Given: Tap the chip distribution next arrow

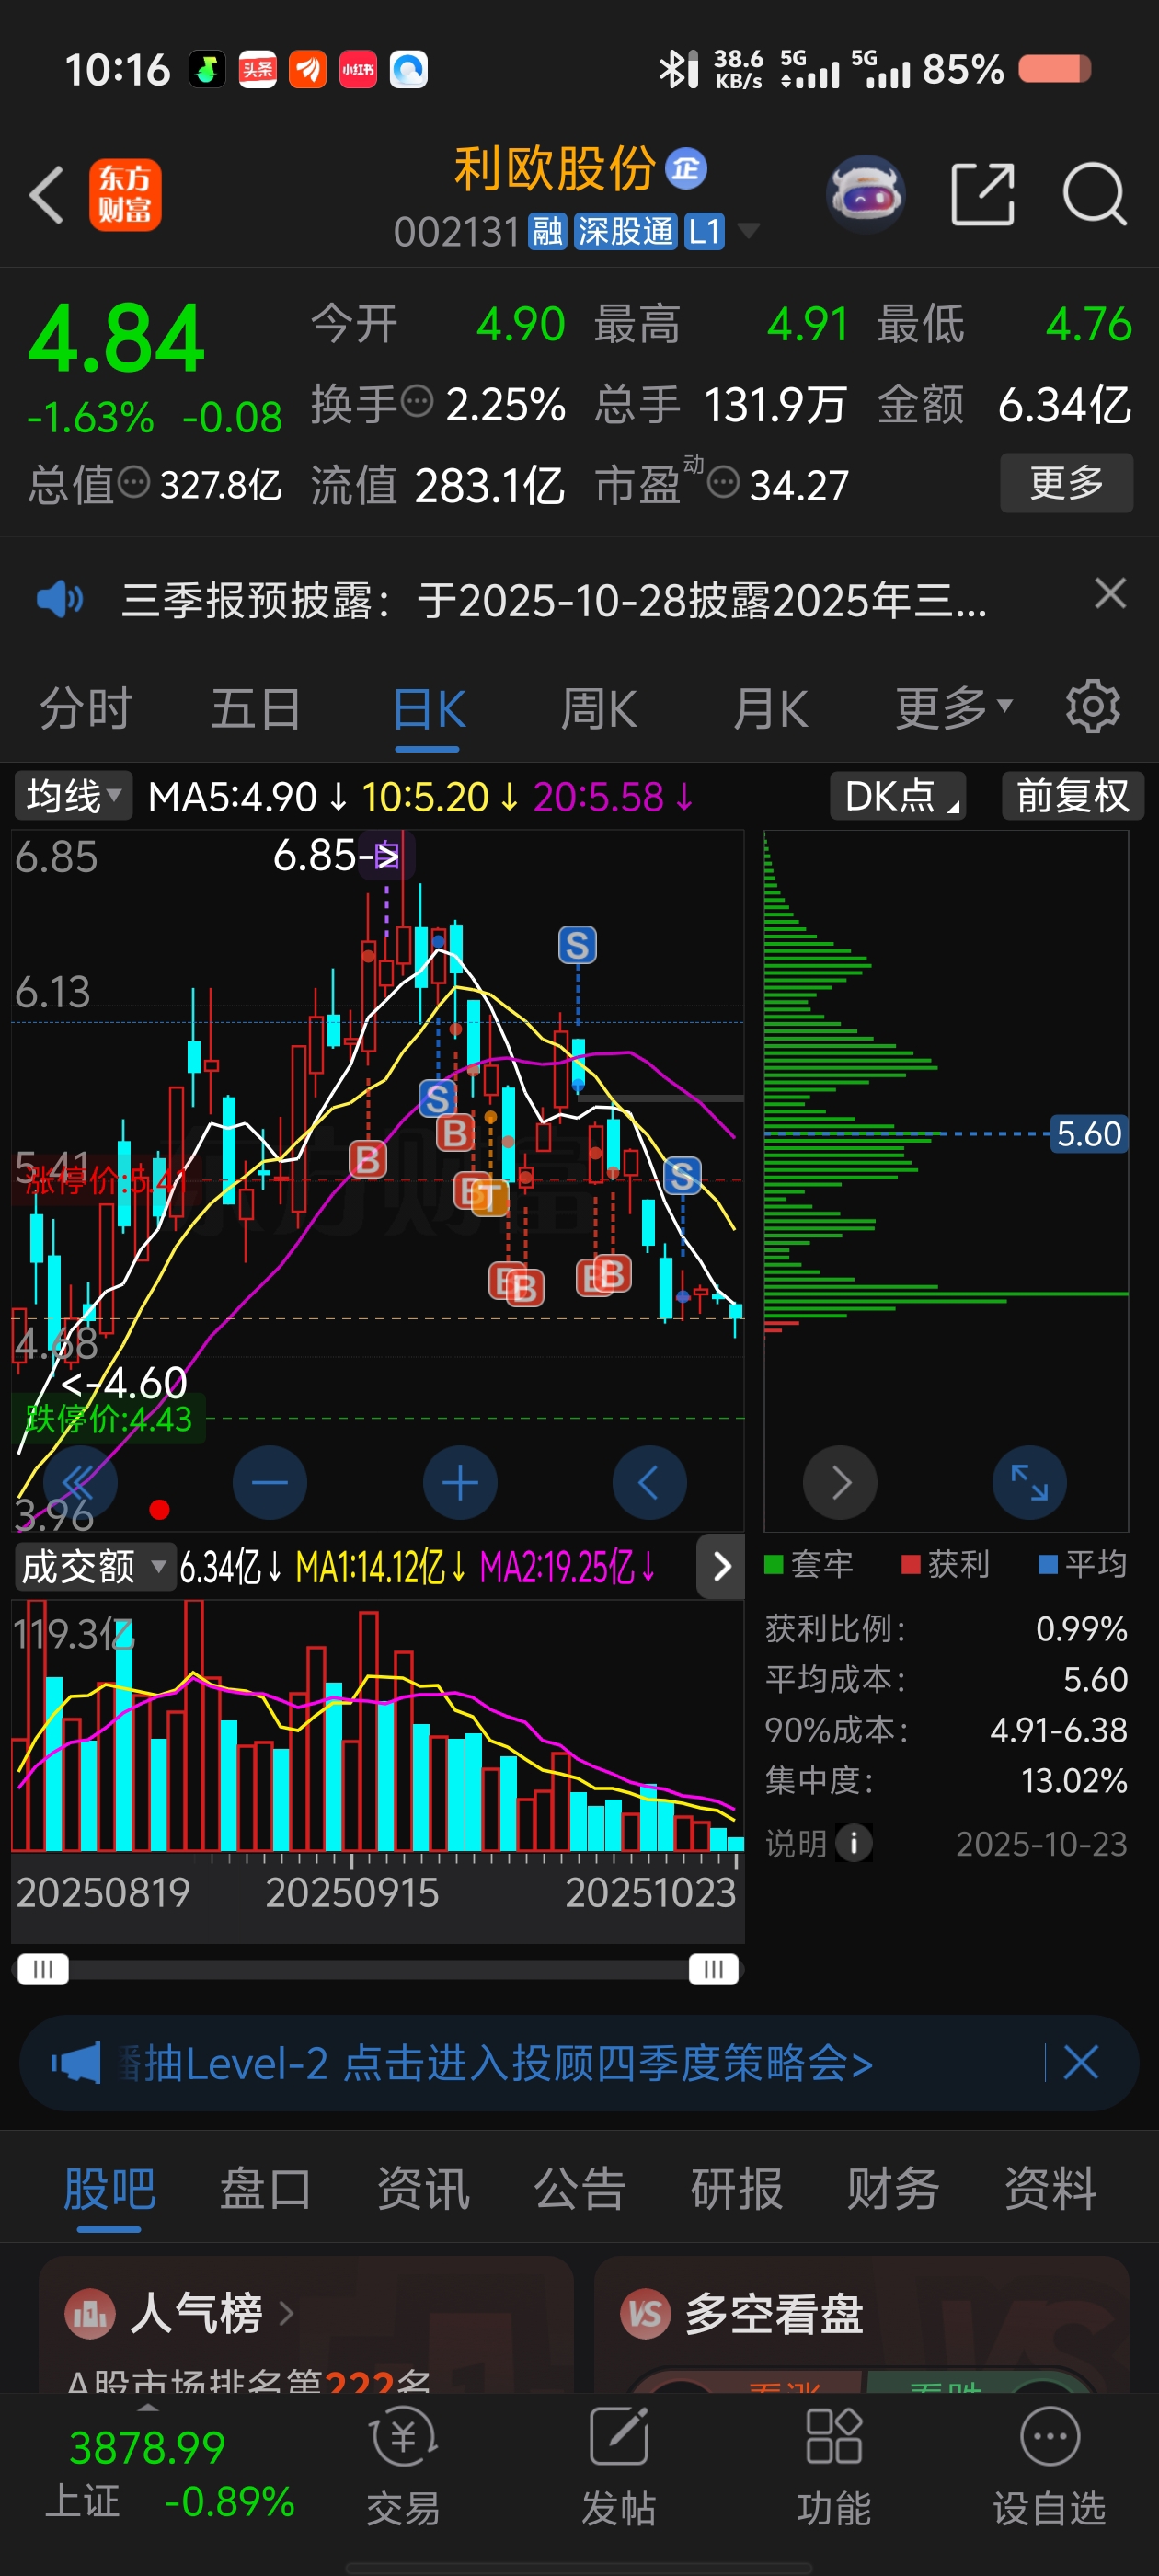Looking at the screenshot, I should pos(840,1482).
